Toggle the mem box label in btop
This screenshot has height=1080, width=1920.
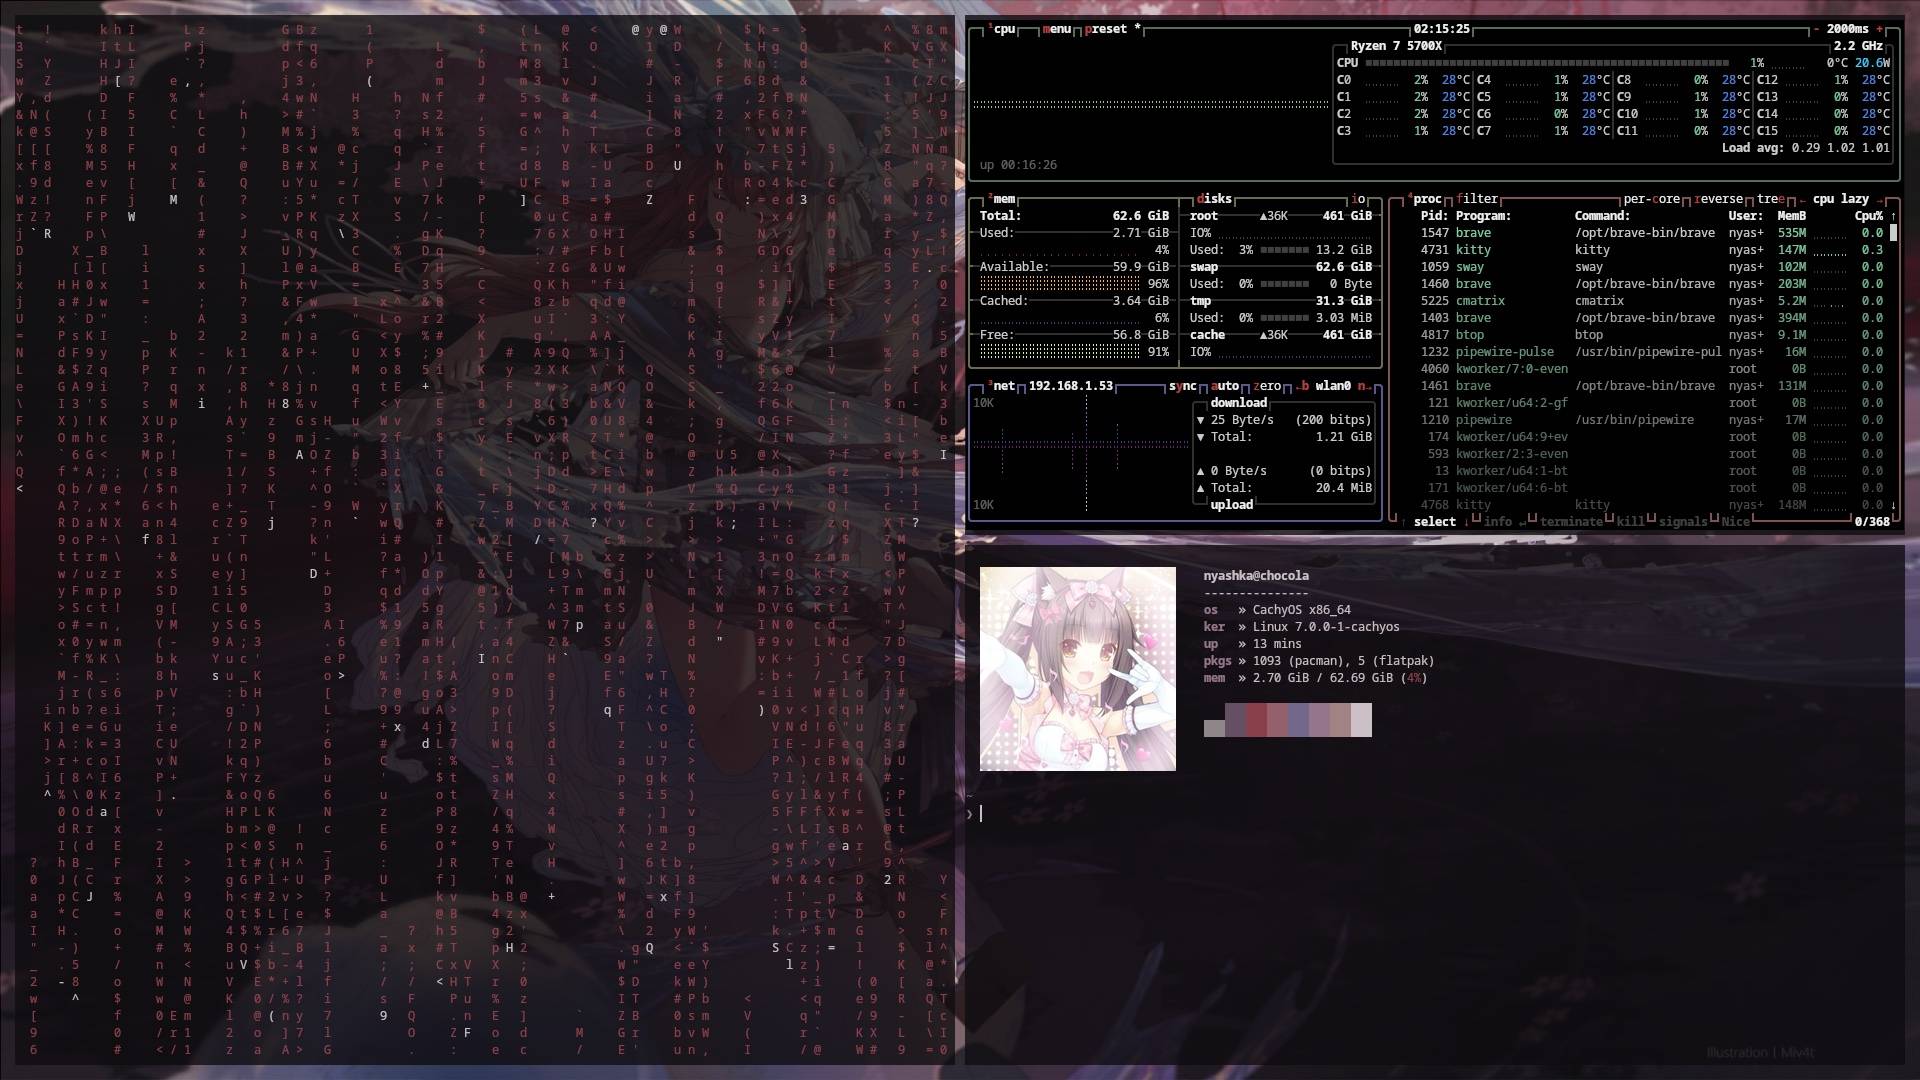pos(1002,199)
